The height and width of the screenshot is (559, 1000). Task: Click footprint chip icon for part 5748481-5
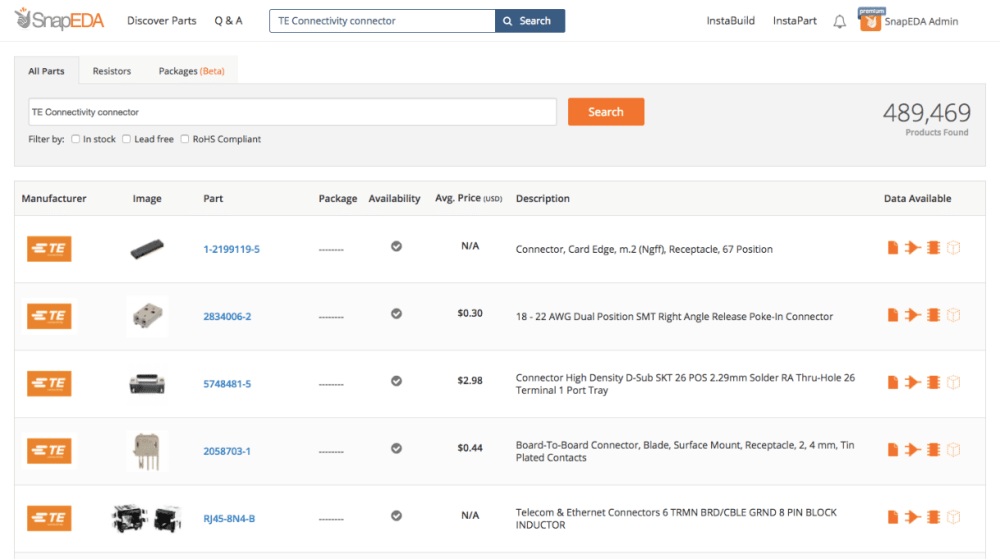pos(933,382)
